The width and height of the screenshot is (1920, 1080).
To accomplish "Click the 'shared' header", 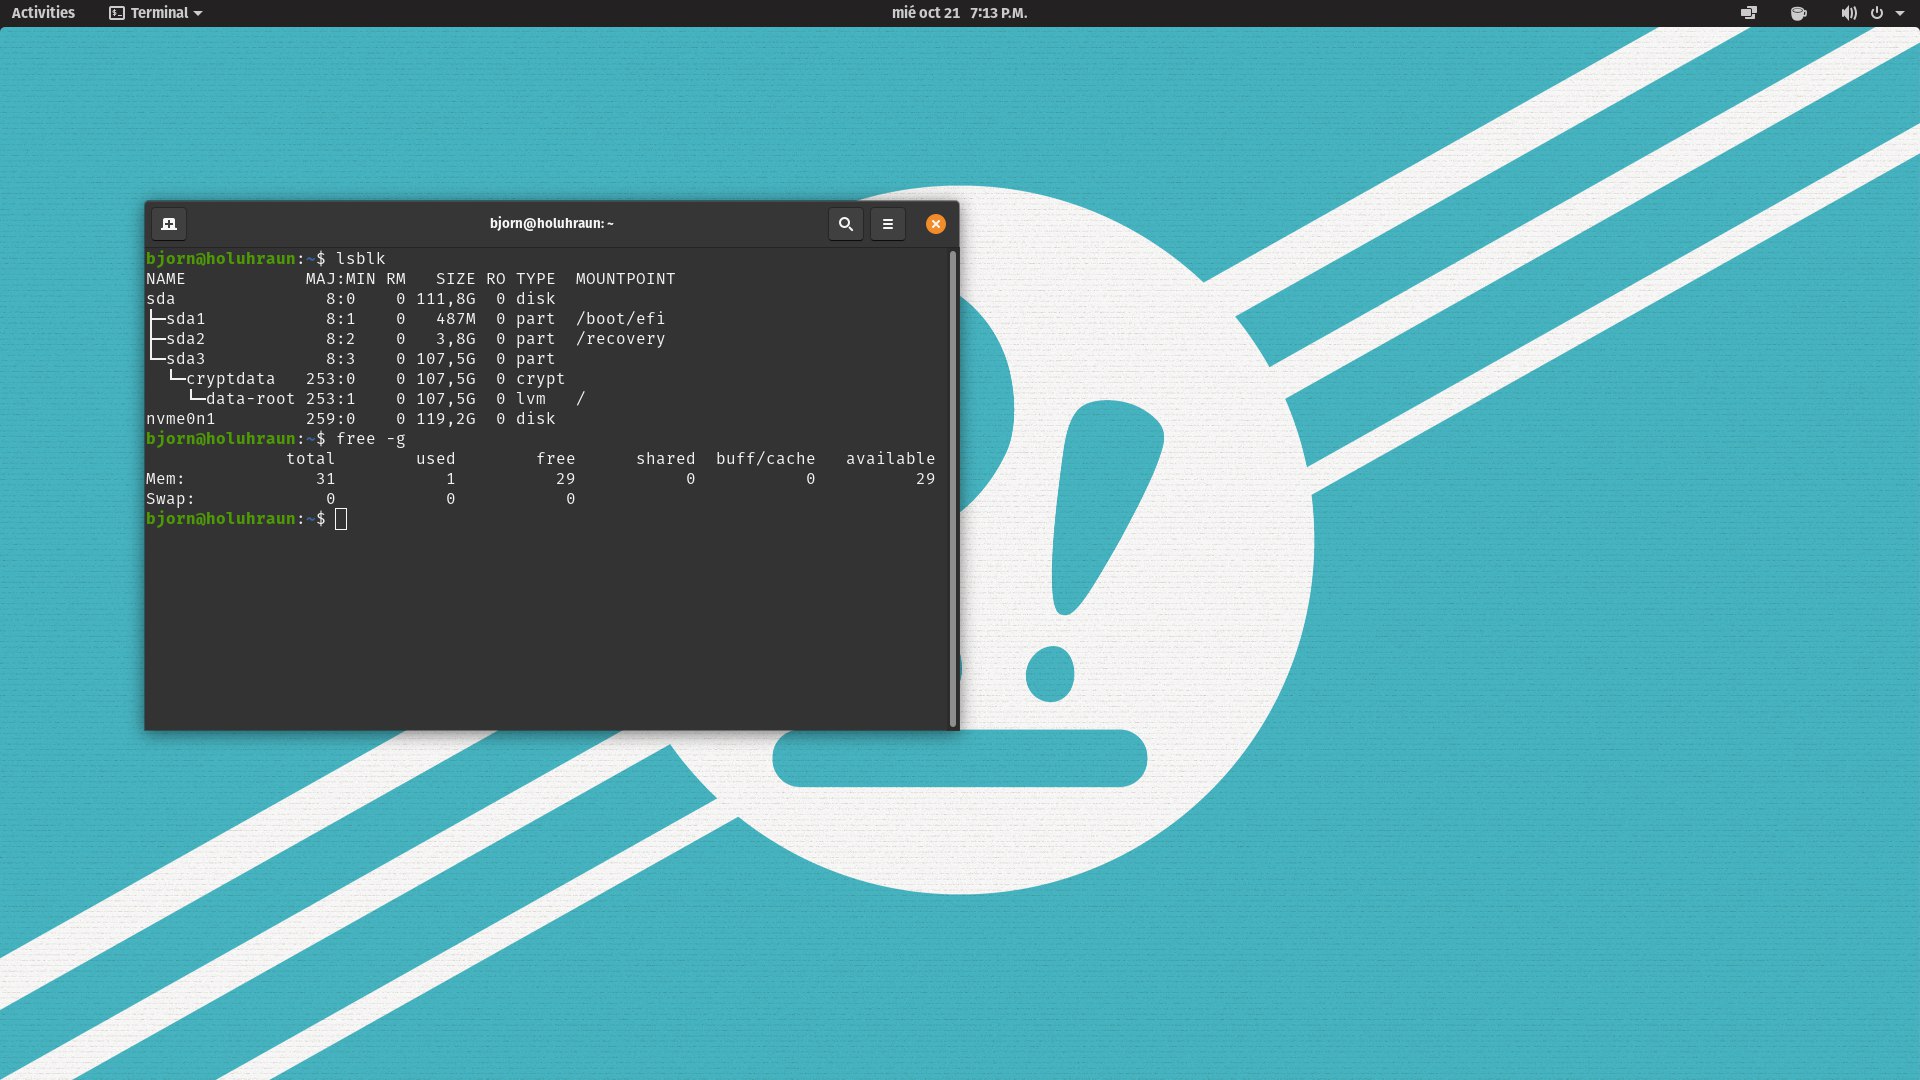I will coord(666,458).
